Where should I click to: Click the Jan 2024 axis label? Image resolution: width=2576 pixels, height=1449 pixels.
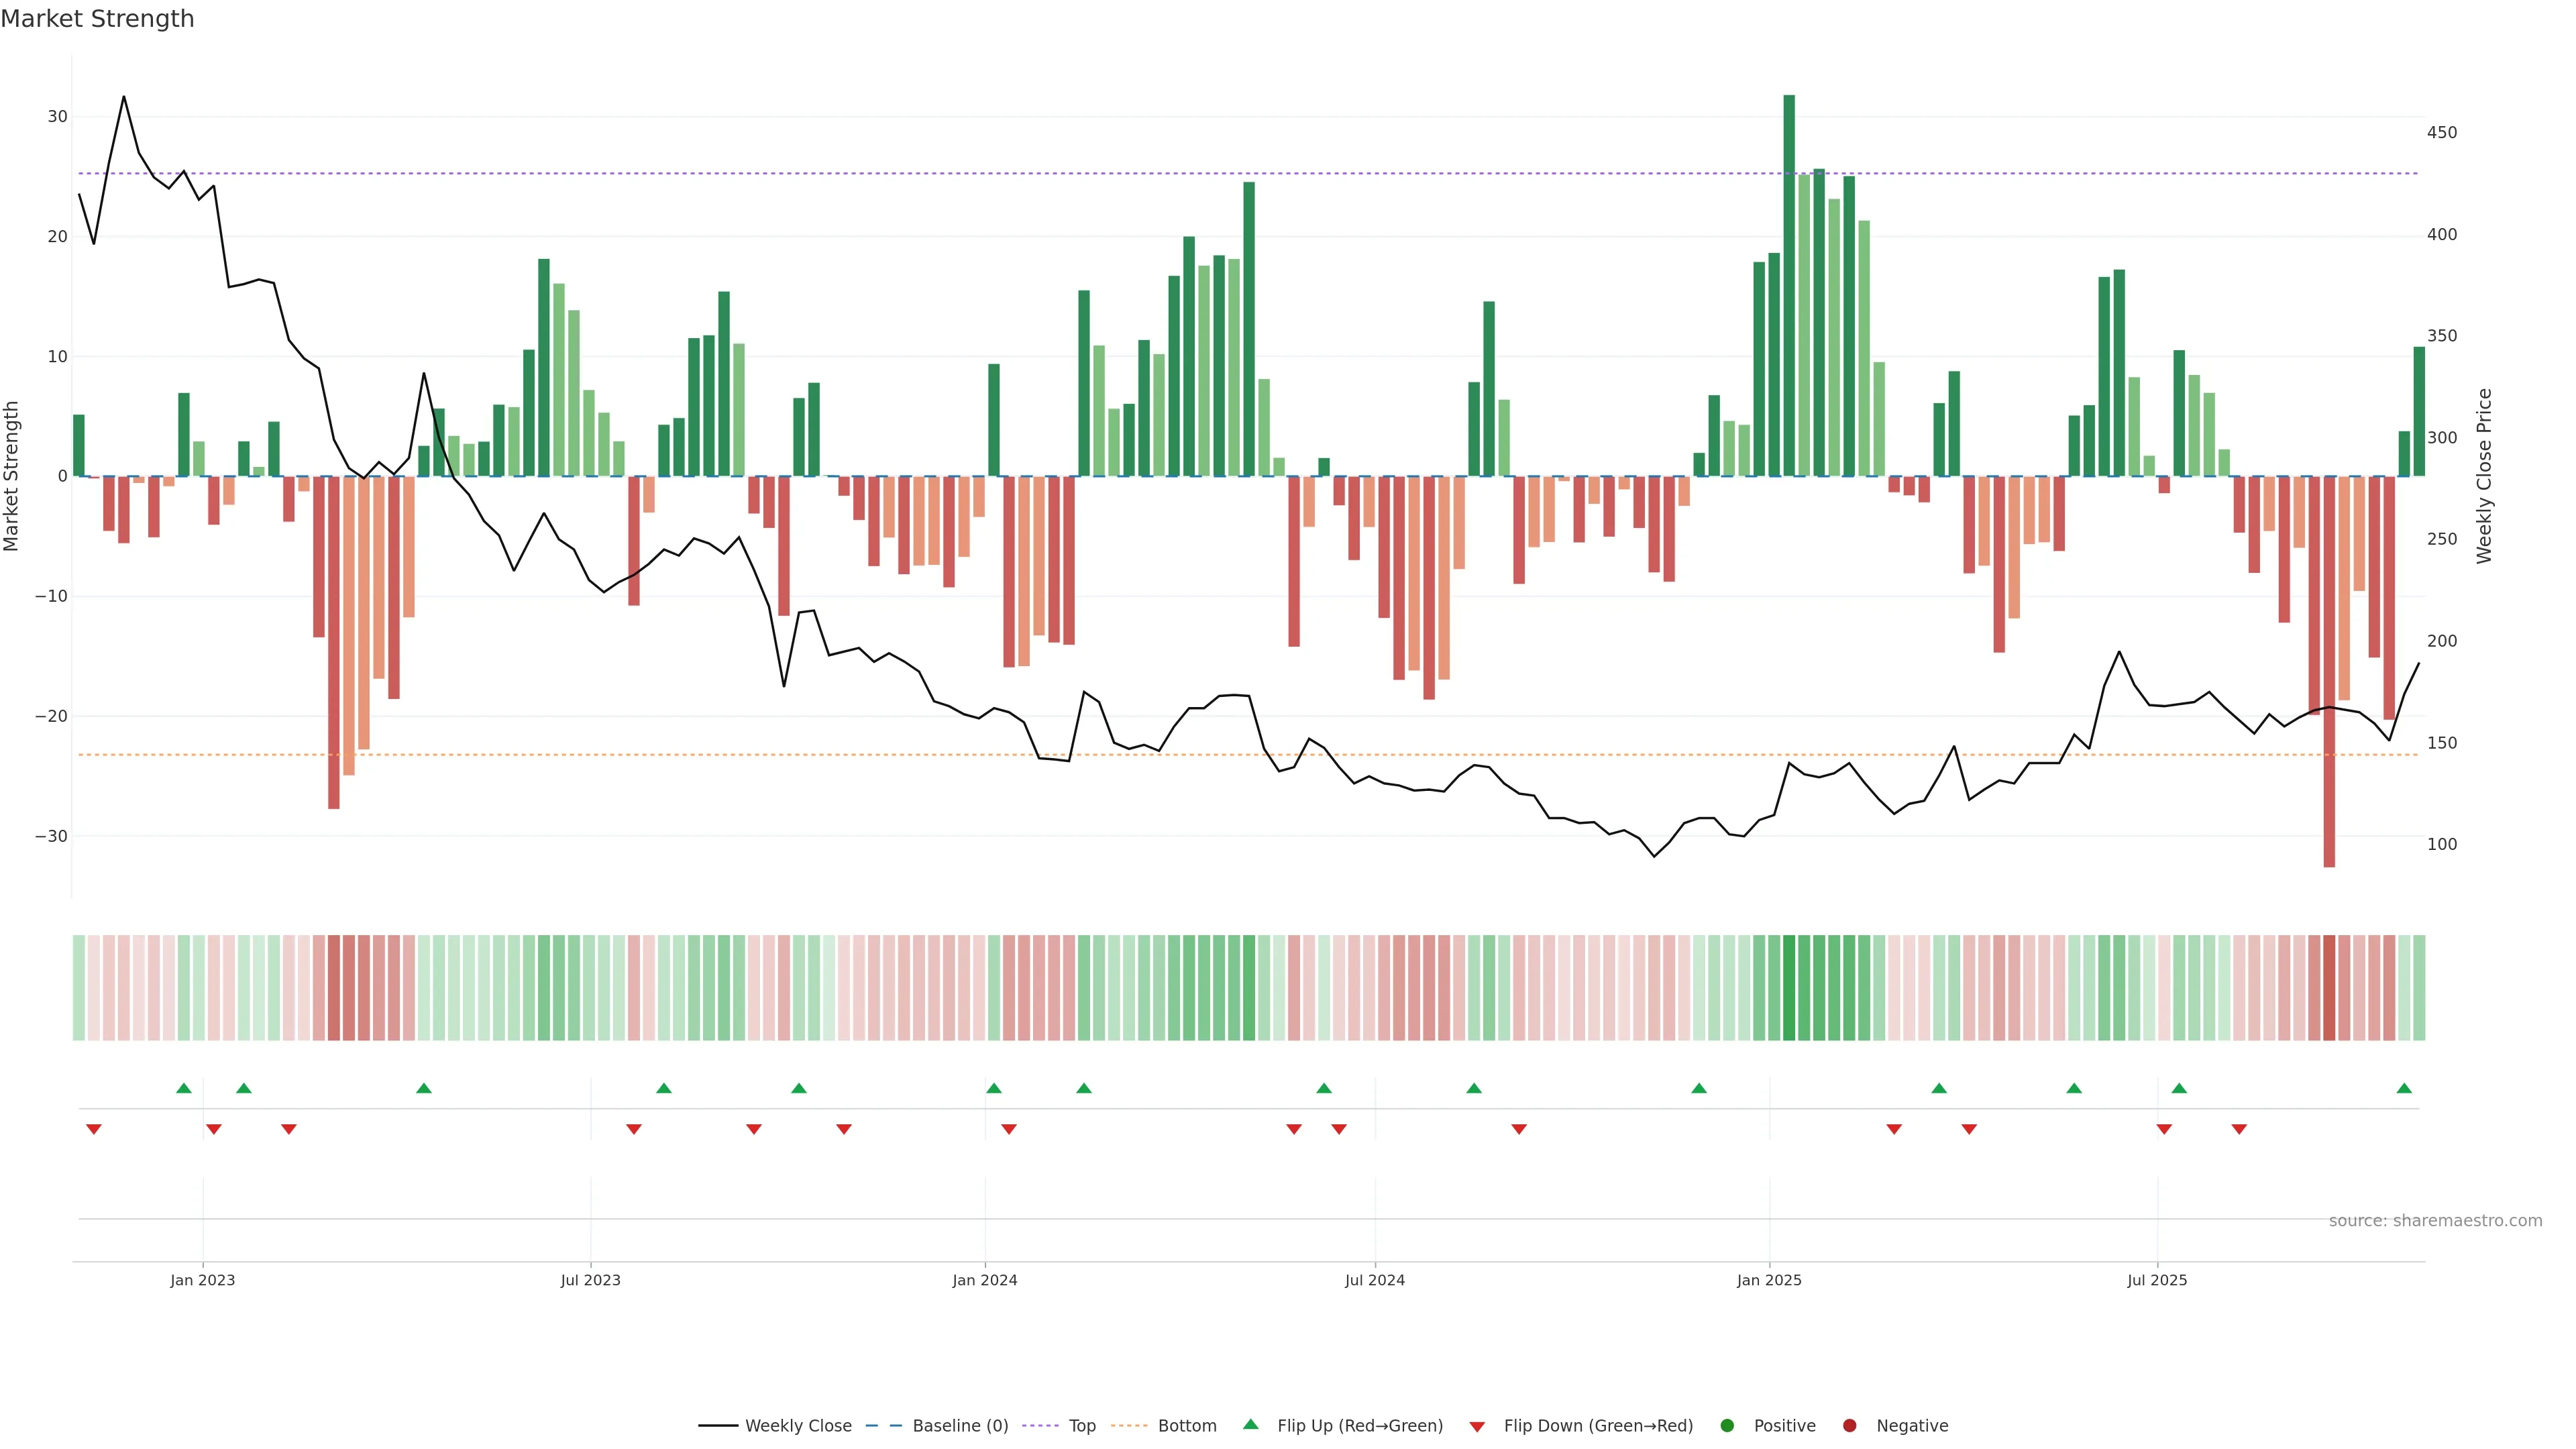[984, 1280]
